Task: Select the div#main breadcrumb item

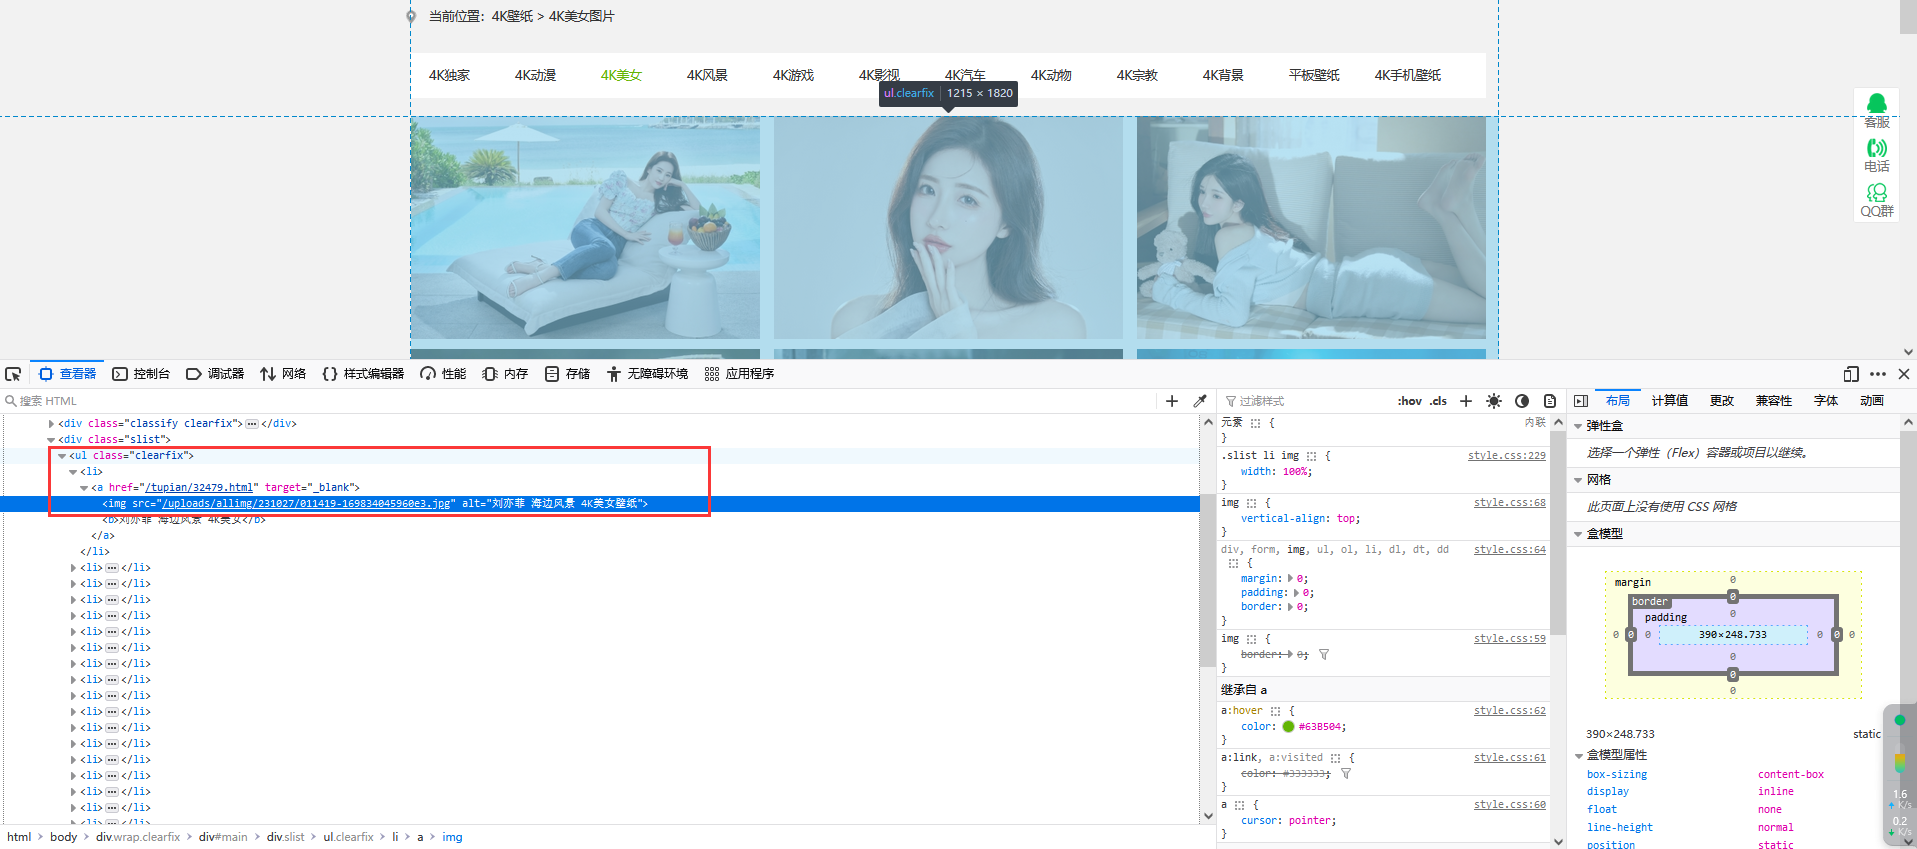Action: tap(223, 837)
